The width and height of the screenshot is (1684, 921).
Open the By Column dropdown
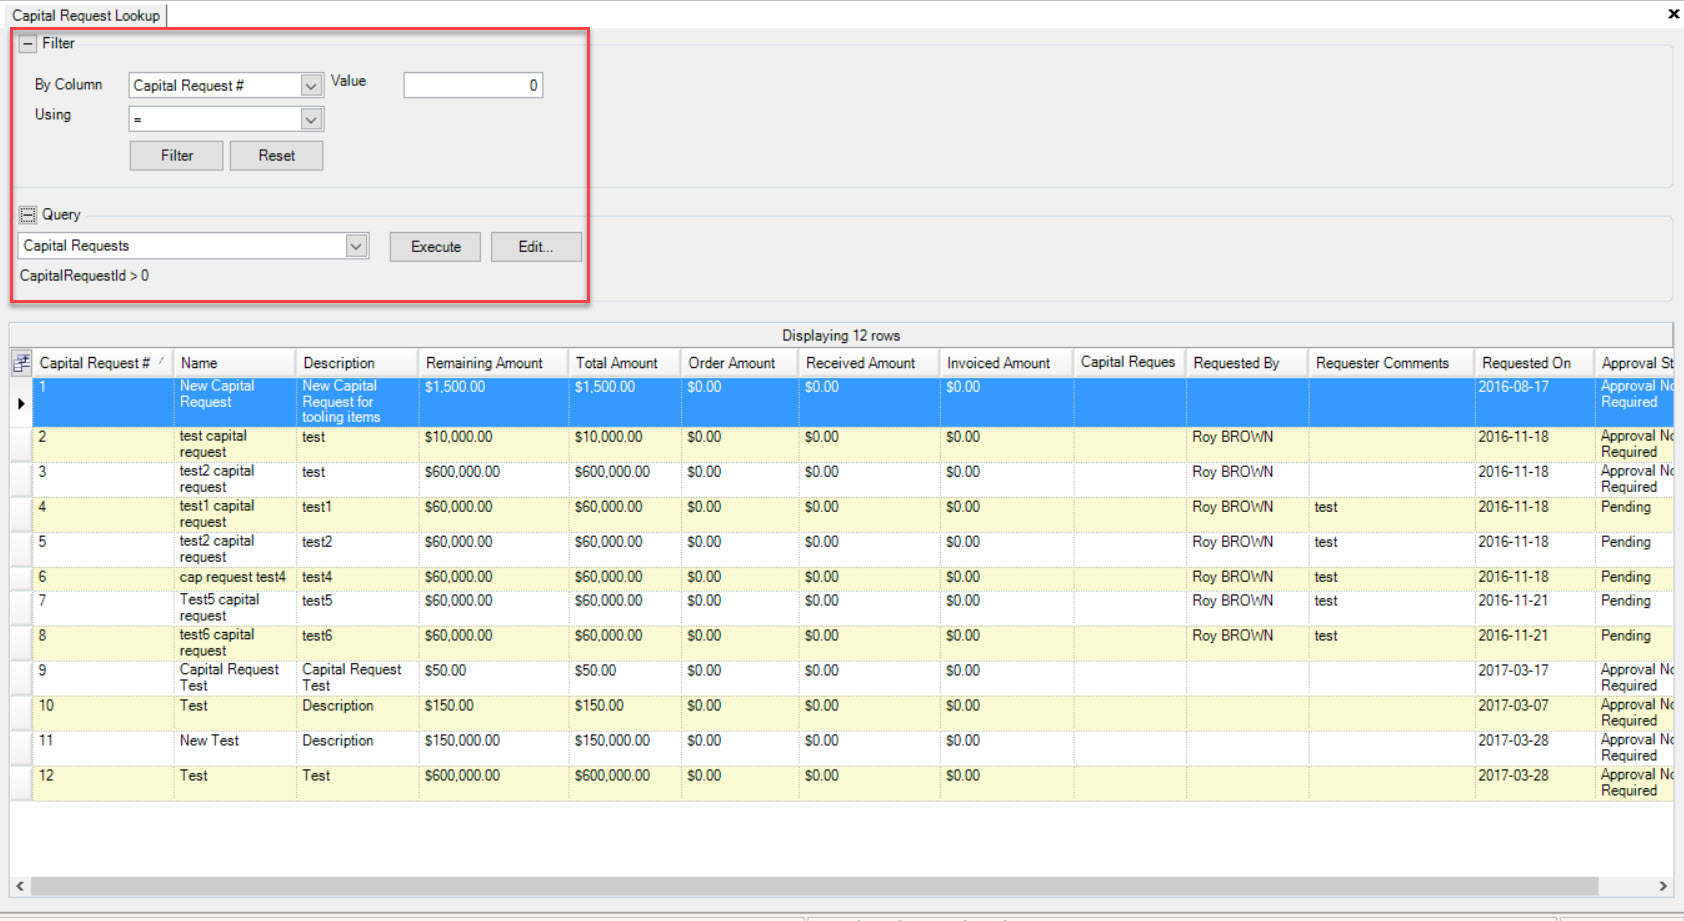click(311, 86)
